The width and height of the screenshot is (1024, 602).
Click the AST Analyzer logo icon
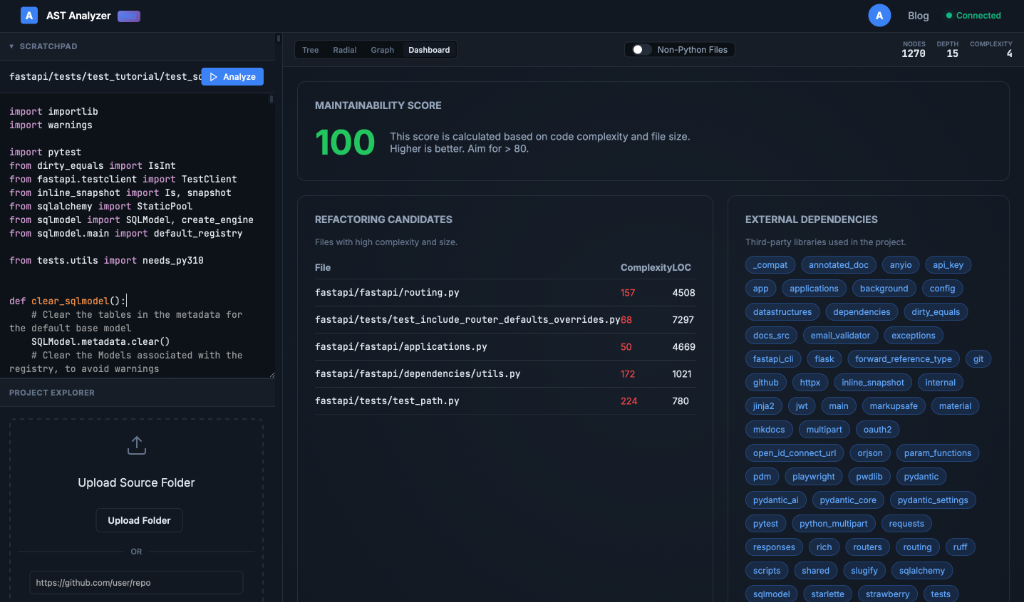[27, 15]
